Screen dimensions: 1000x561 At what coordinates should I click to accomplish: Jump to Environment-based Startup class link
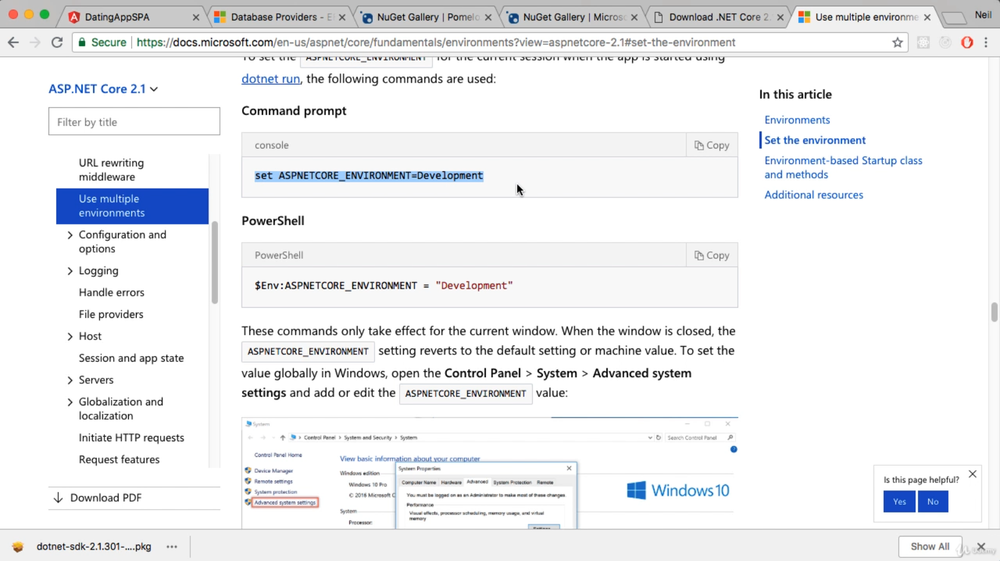843,168
